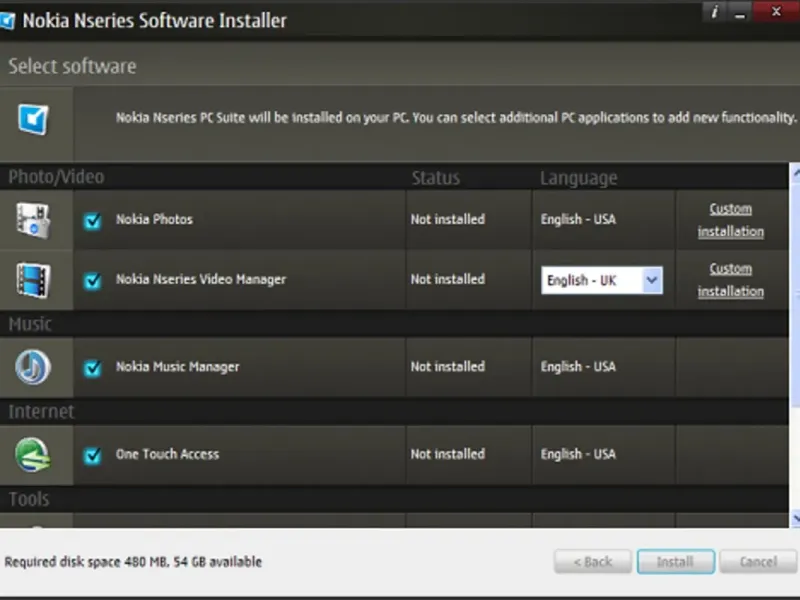800x600 pixels.
Task: Click the Music category header
Action: (x=30, y=324)
